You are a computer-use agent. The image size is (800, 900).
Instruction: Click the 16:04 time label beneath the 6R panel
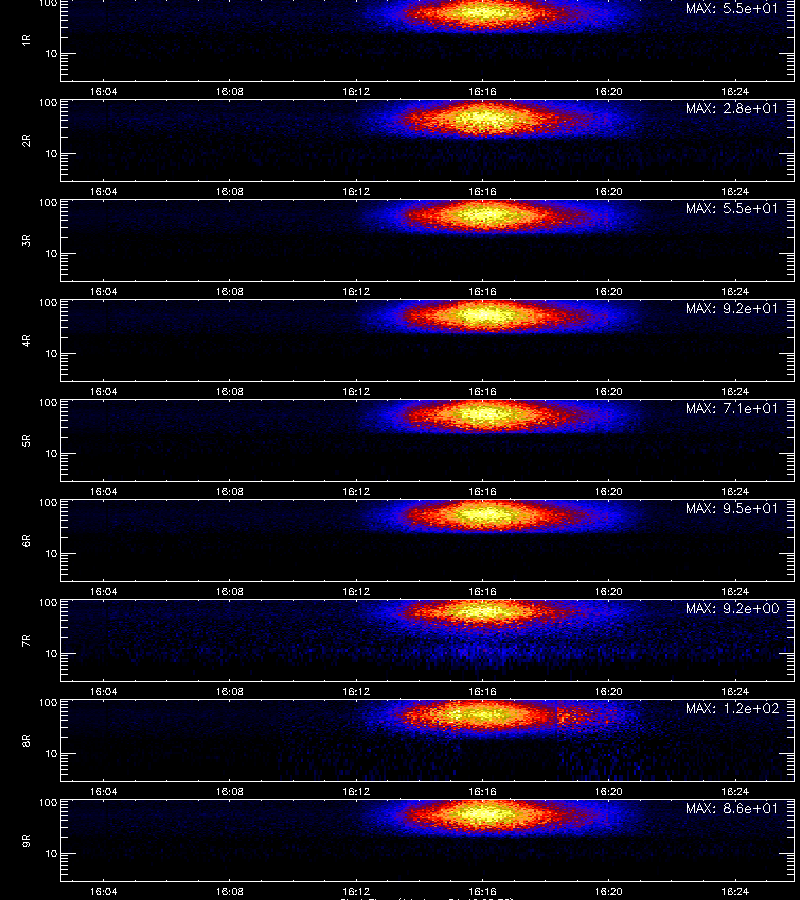click(104, 591)
